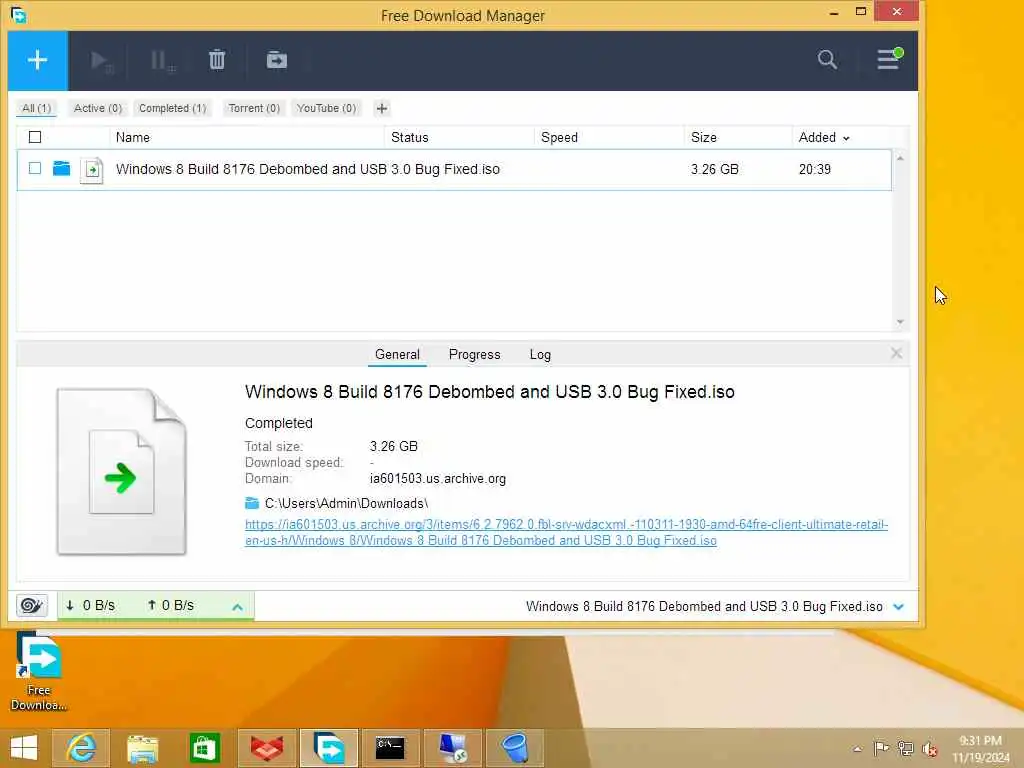Delete selected download with trash icon
The width and height of the screenshot is (1024, 768).
pyautogui.click(x=217, y=60)
